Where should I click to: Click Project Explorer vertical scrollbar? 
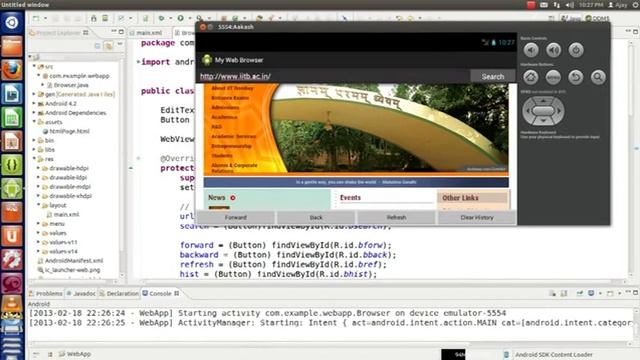[122, 167]
